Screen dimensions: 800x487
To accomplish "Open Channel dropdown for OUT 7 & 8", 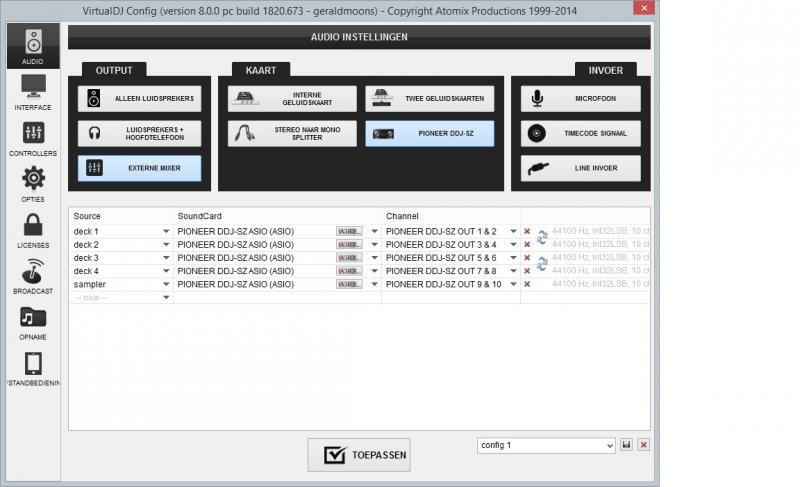I will click(x=513, y=271).
